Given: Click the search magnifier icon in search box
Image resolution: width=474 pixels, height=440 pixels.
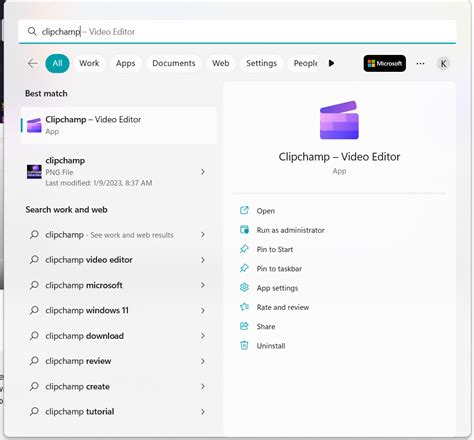Looking at the screenshot, I should point(32,31).
